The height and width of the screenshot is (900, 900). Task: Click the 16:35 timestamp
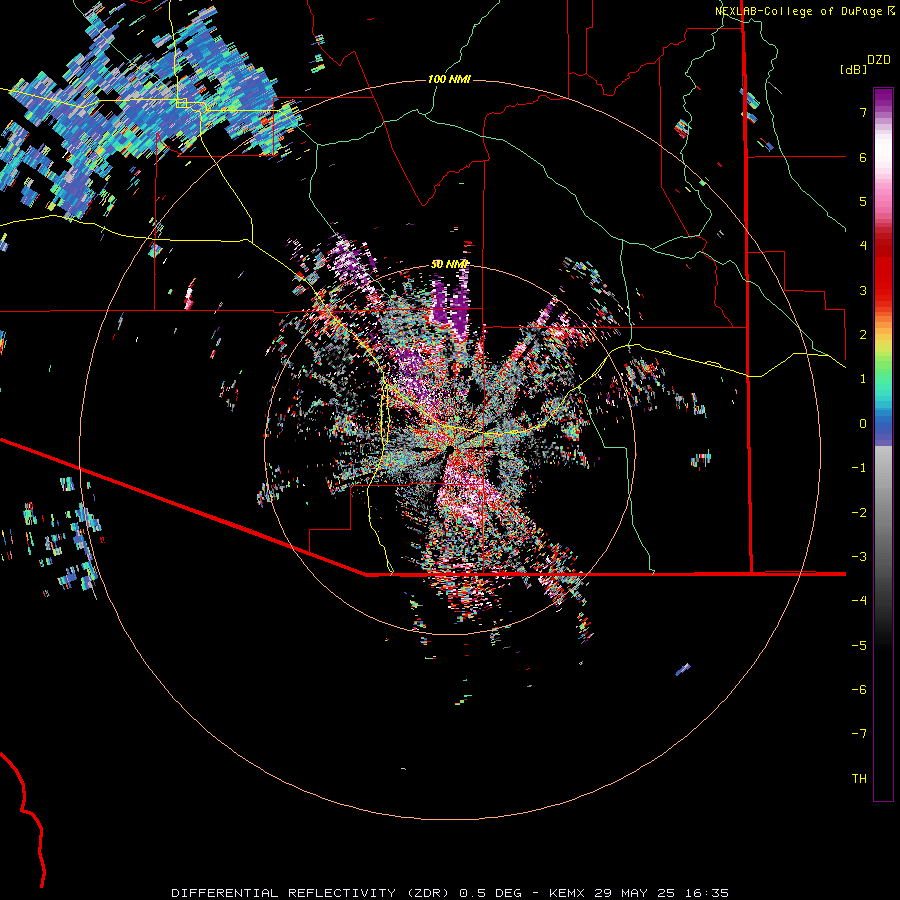click(709, 893)
